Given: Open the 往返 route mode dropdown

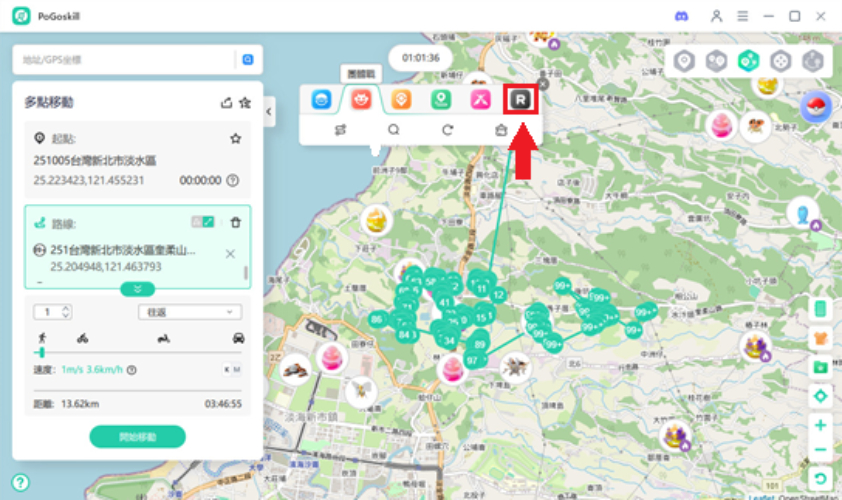Looking at the screenshot, I should 189,312.
